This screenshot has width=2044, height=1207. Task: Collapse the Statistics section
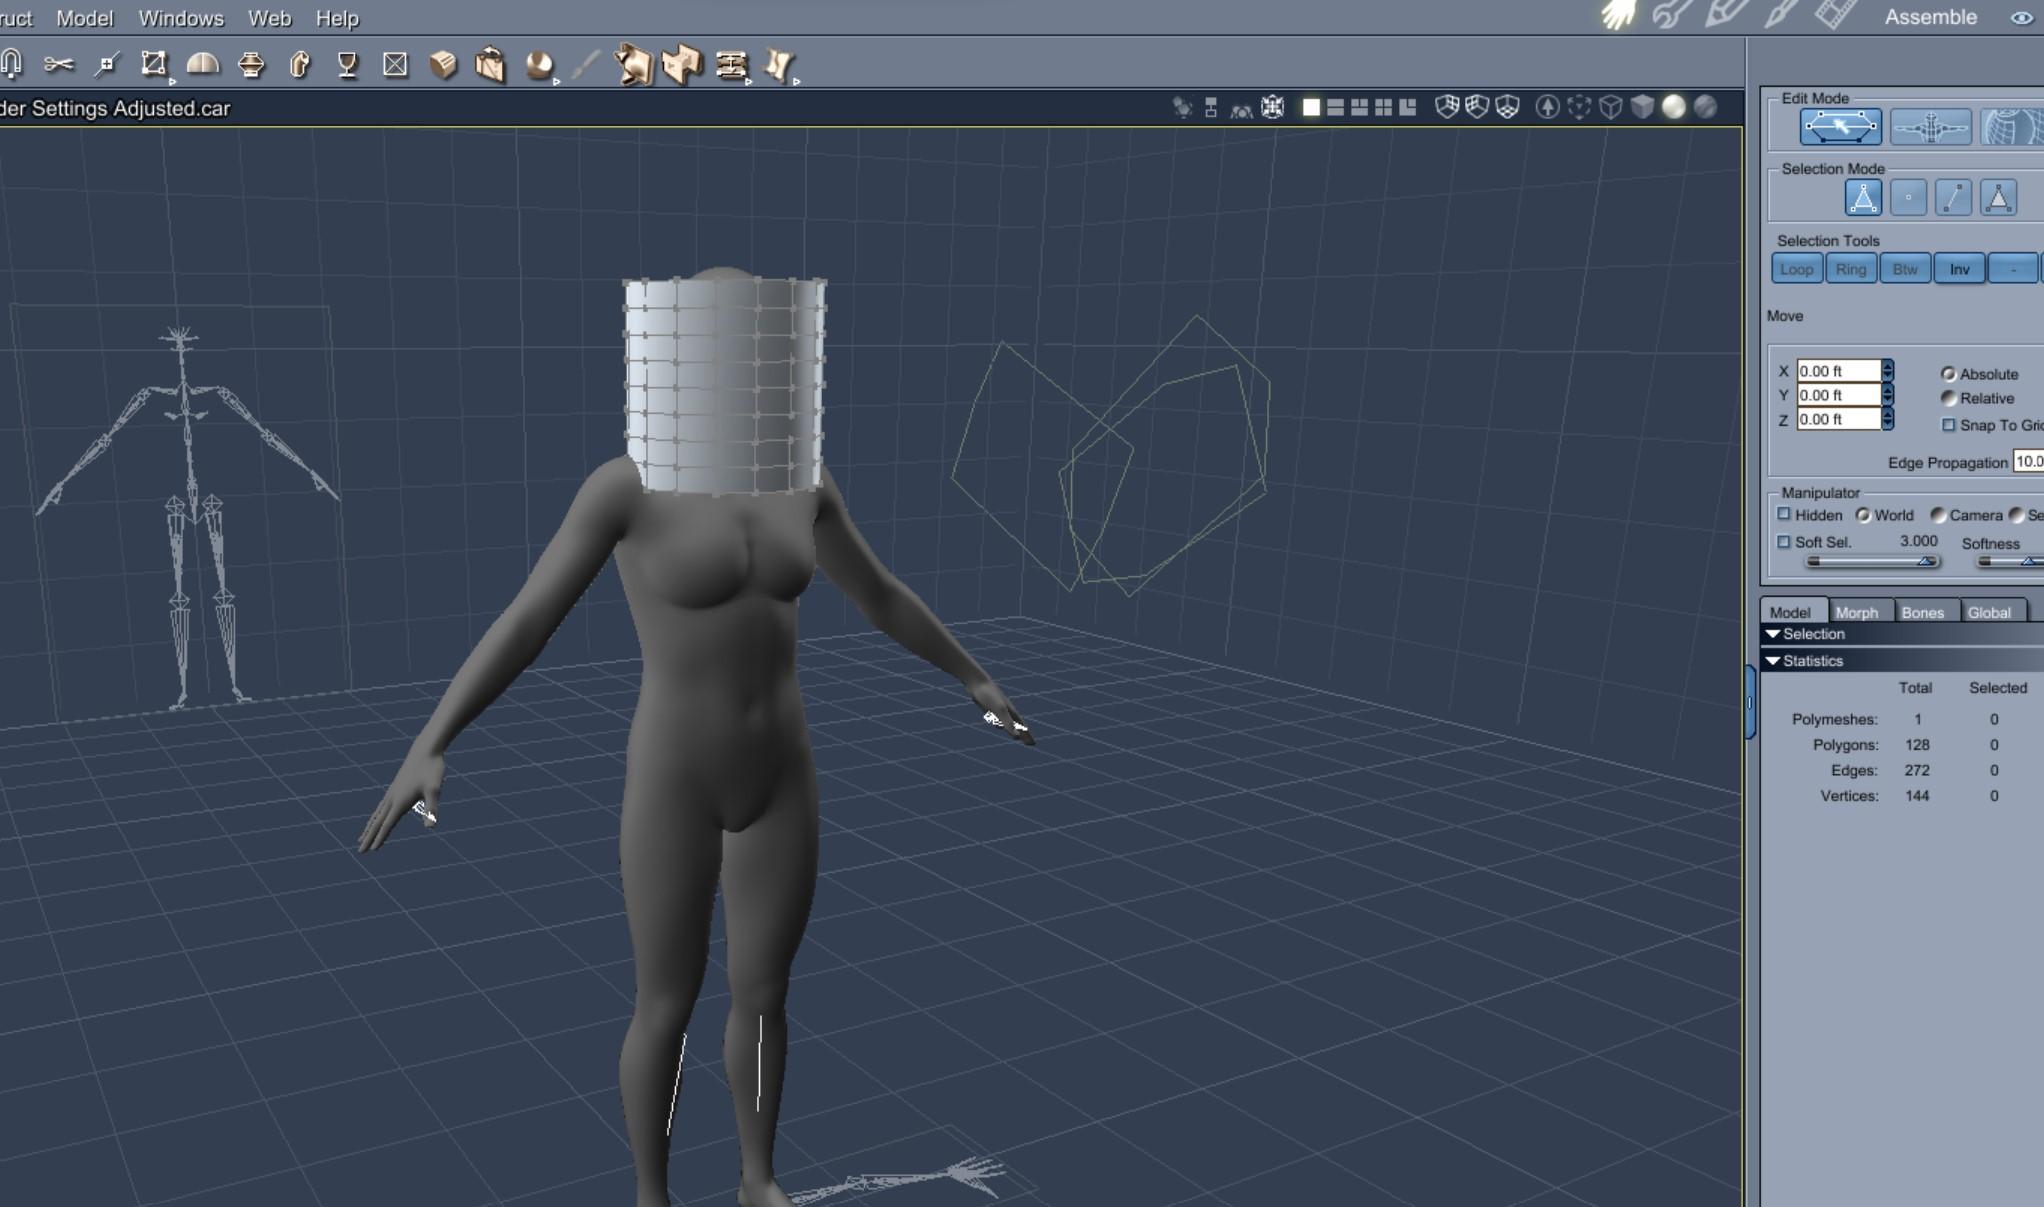1773,661
